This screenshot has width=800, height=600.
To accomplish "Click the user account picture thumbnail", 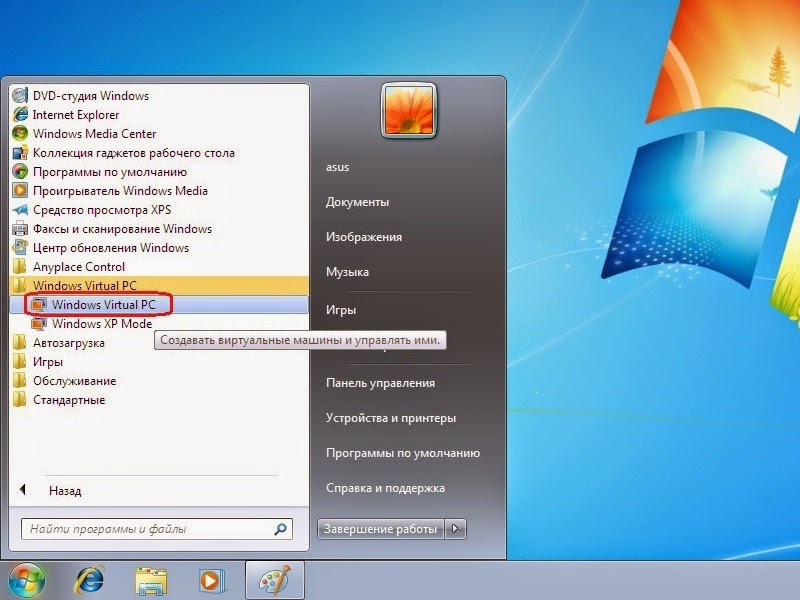I will coord(409,110).
